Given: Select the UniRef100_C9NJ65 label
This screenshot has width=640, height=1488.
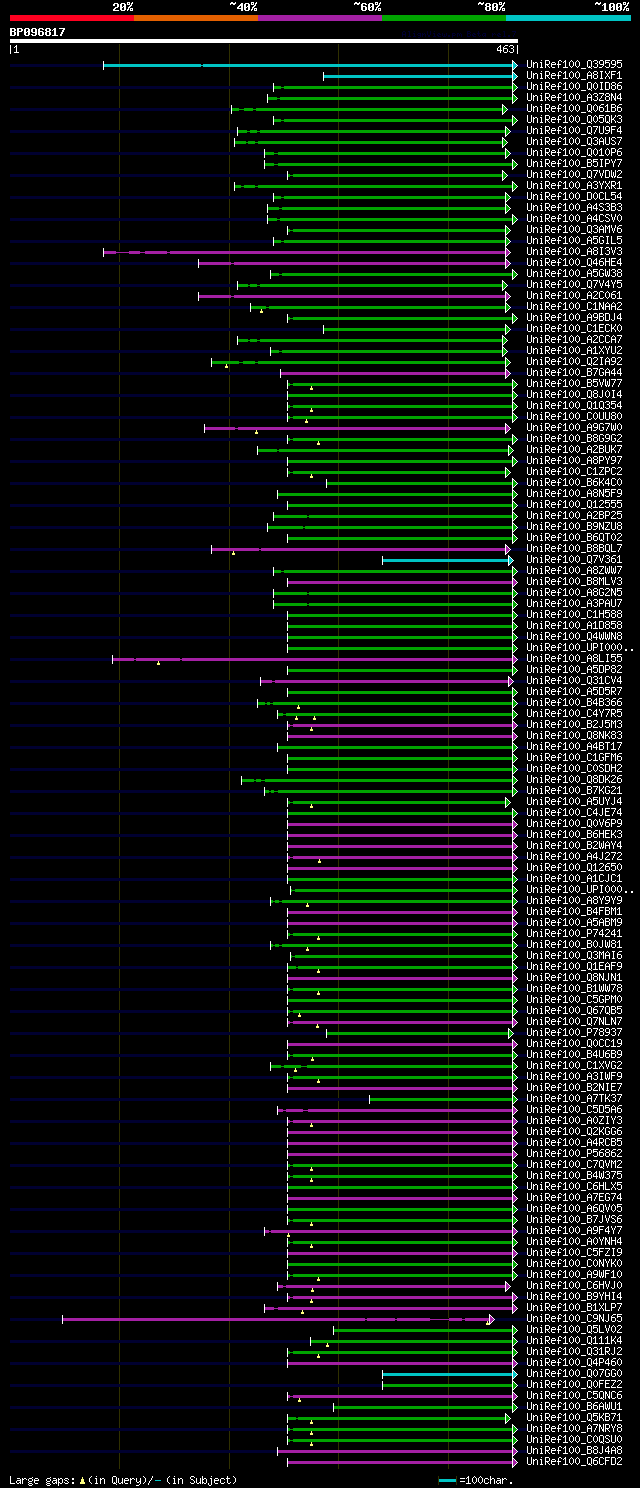Looking at the screenshot, I should [x=574, y=1318].
